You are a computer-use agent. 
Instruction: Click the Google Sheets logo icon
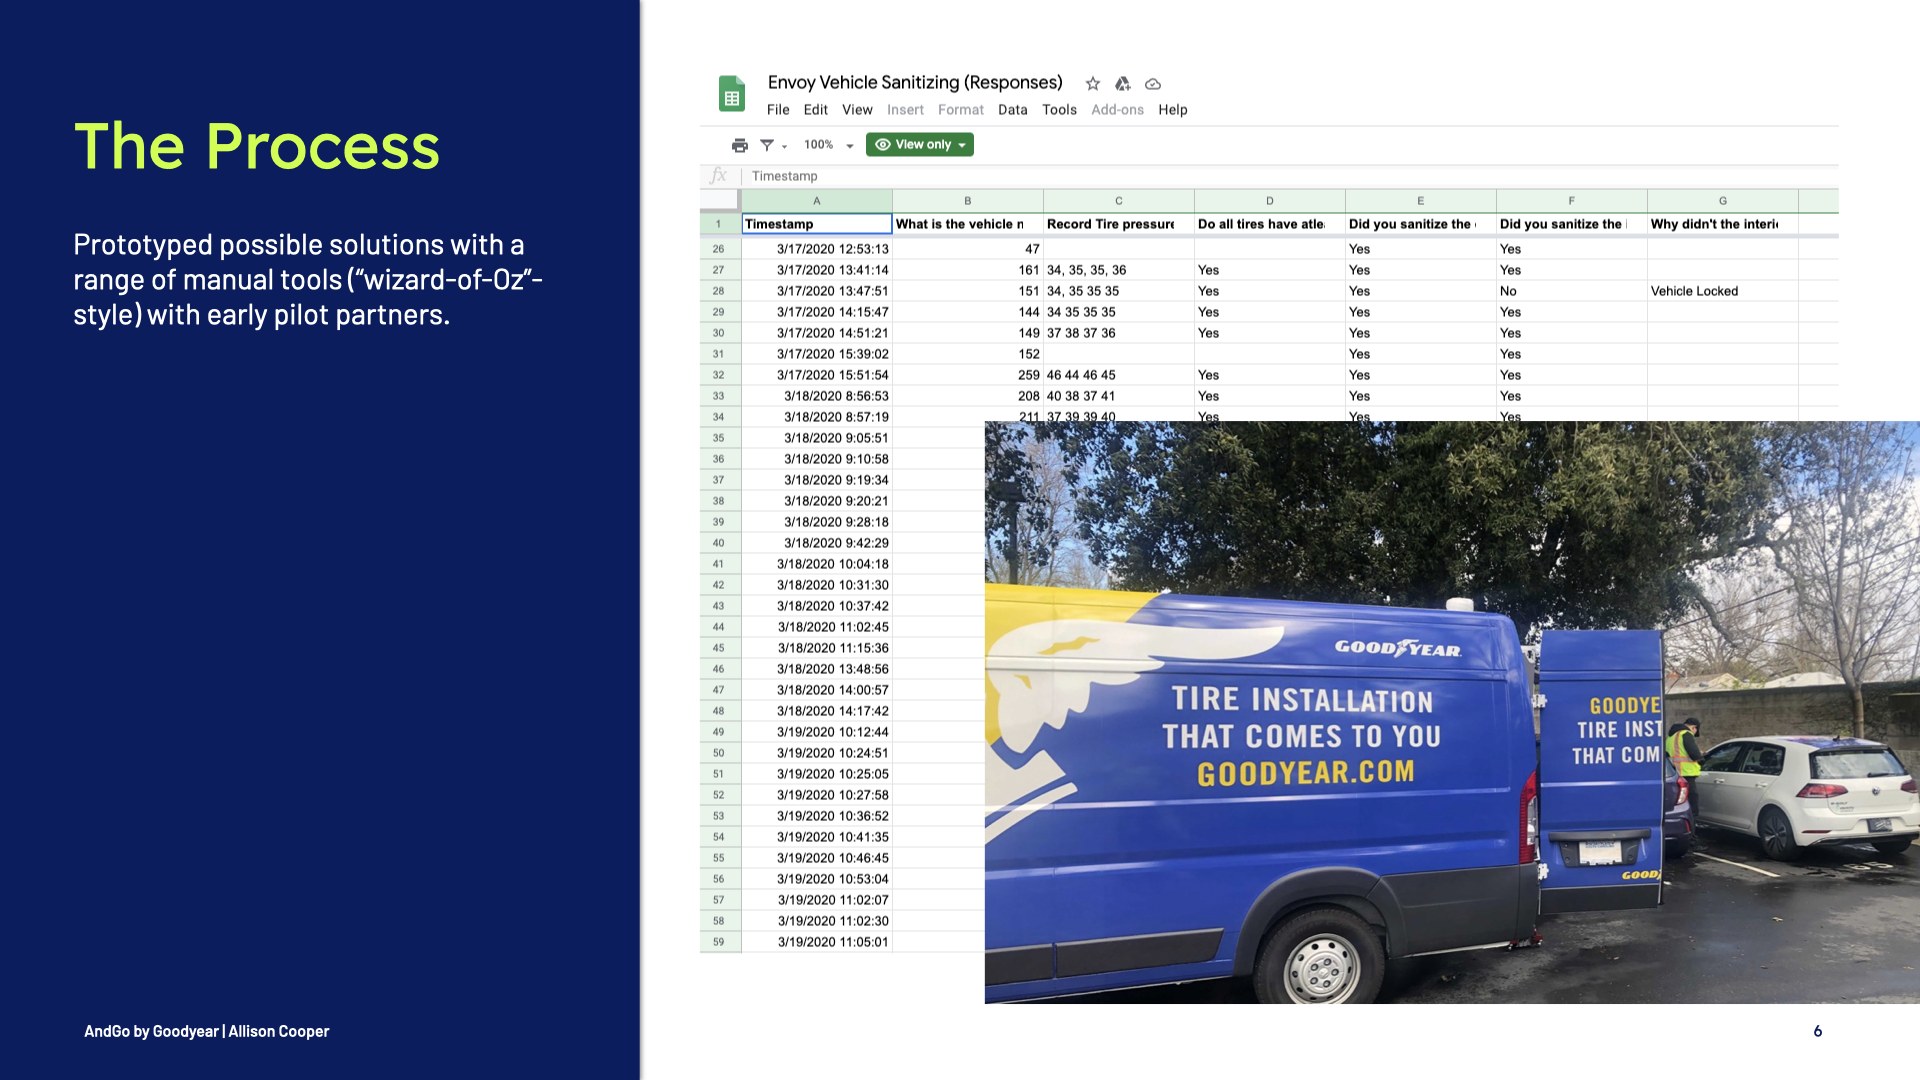tap(732, 94)
